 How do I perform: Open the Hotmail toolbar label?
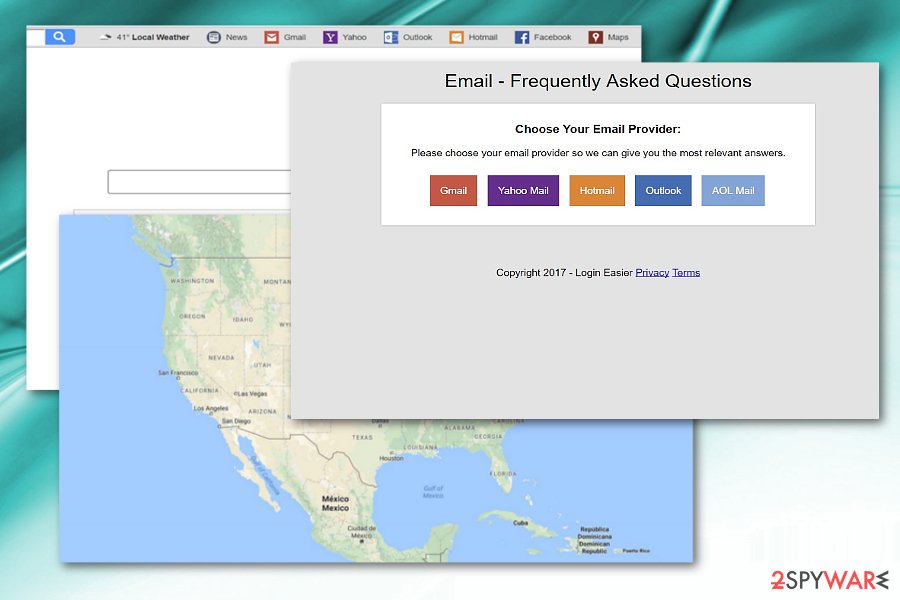(x=483, y=37)
